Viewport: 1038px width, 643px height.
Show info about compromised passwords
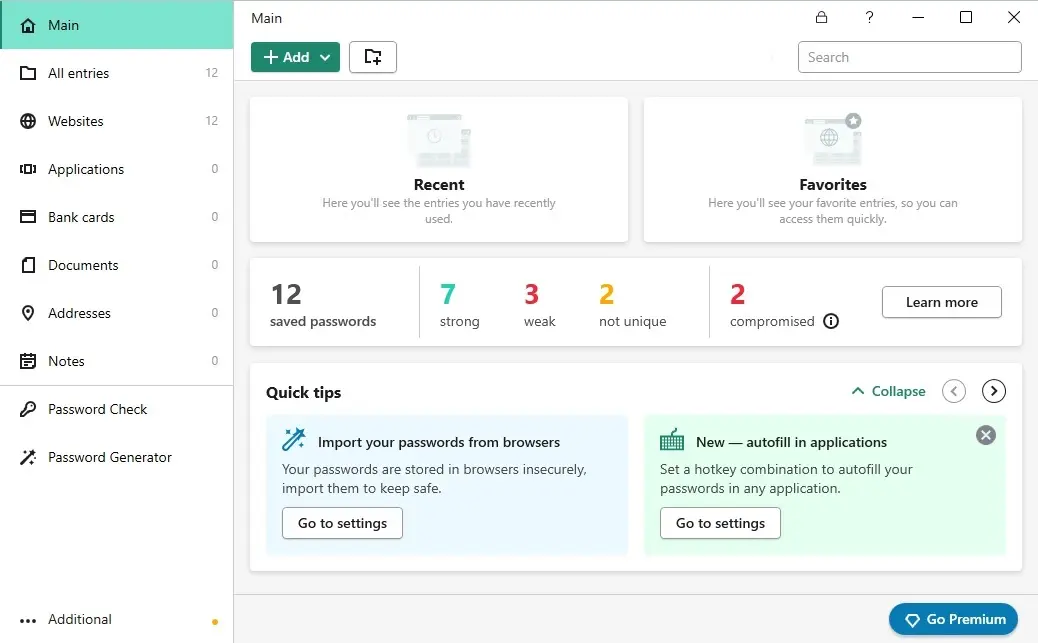click(x=831, y=321)
